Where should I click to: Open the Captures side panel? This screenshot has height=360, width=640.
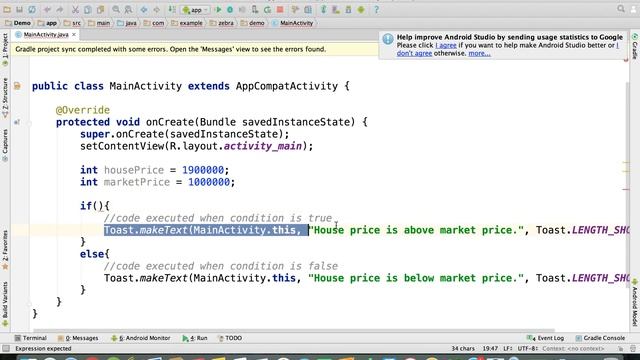pos(5,145)
